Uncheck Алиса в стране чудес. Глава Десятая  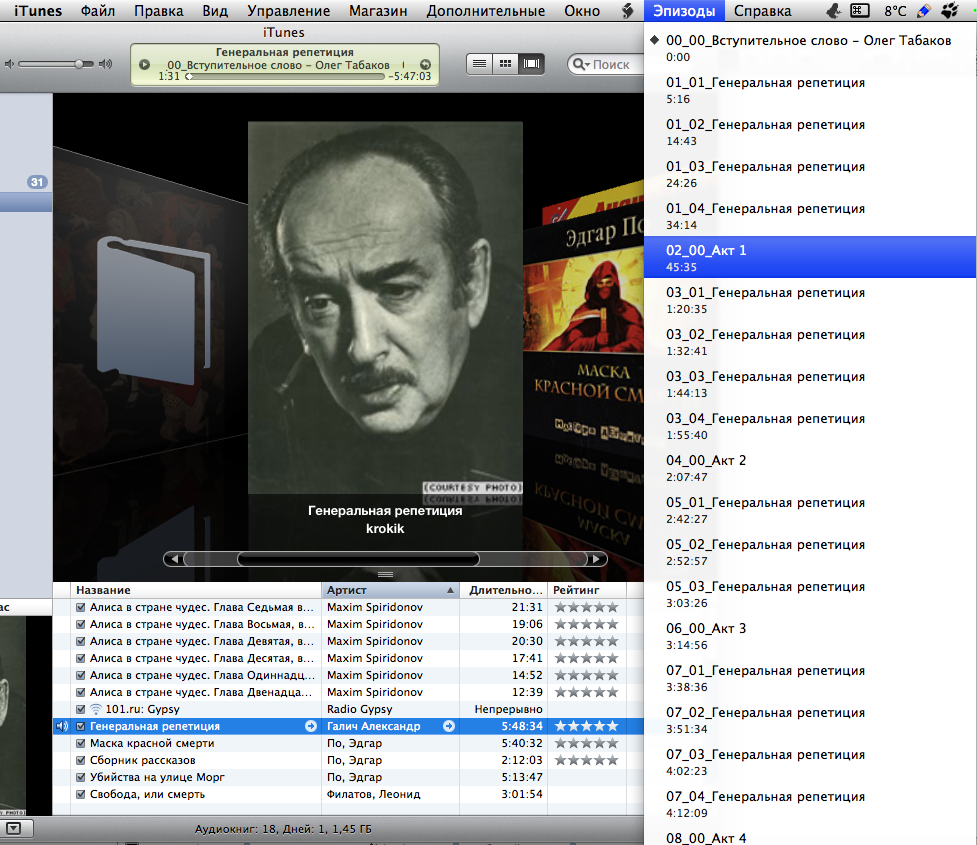click(80, 658)
